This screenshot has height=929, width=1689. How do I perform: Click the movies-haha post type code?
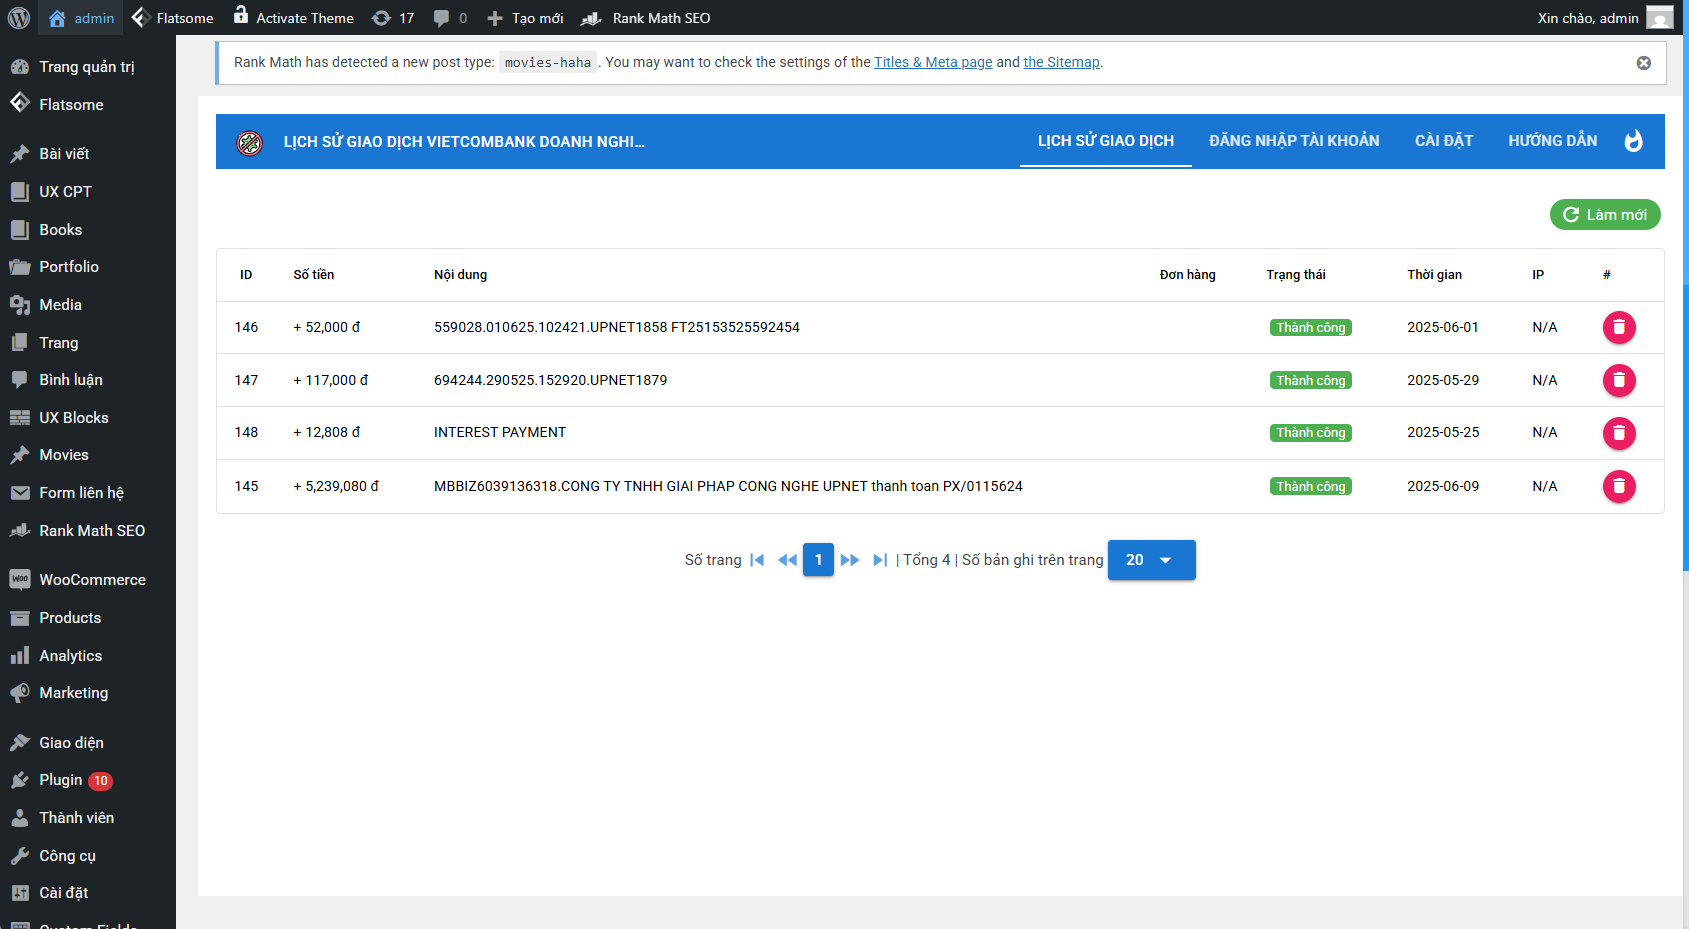pos(548,63)
